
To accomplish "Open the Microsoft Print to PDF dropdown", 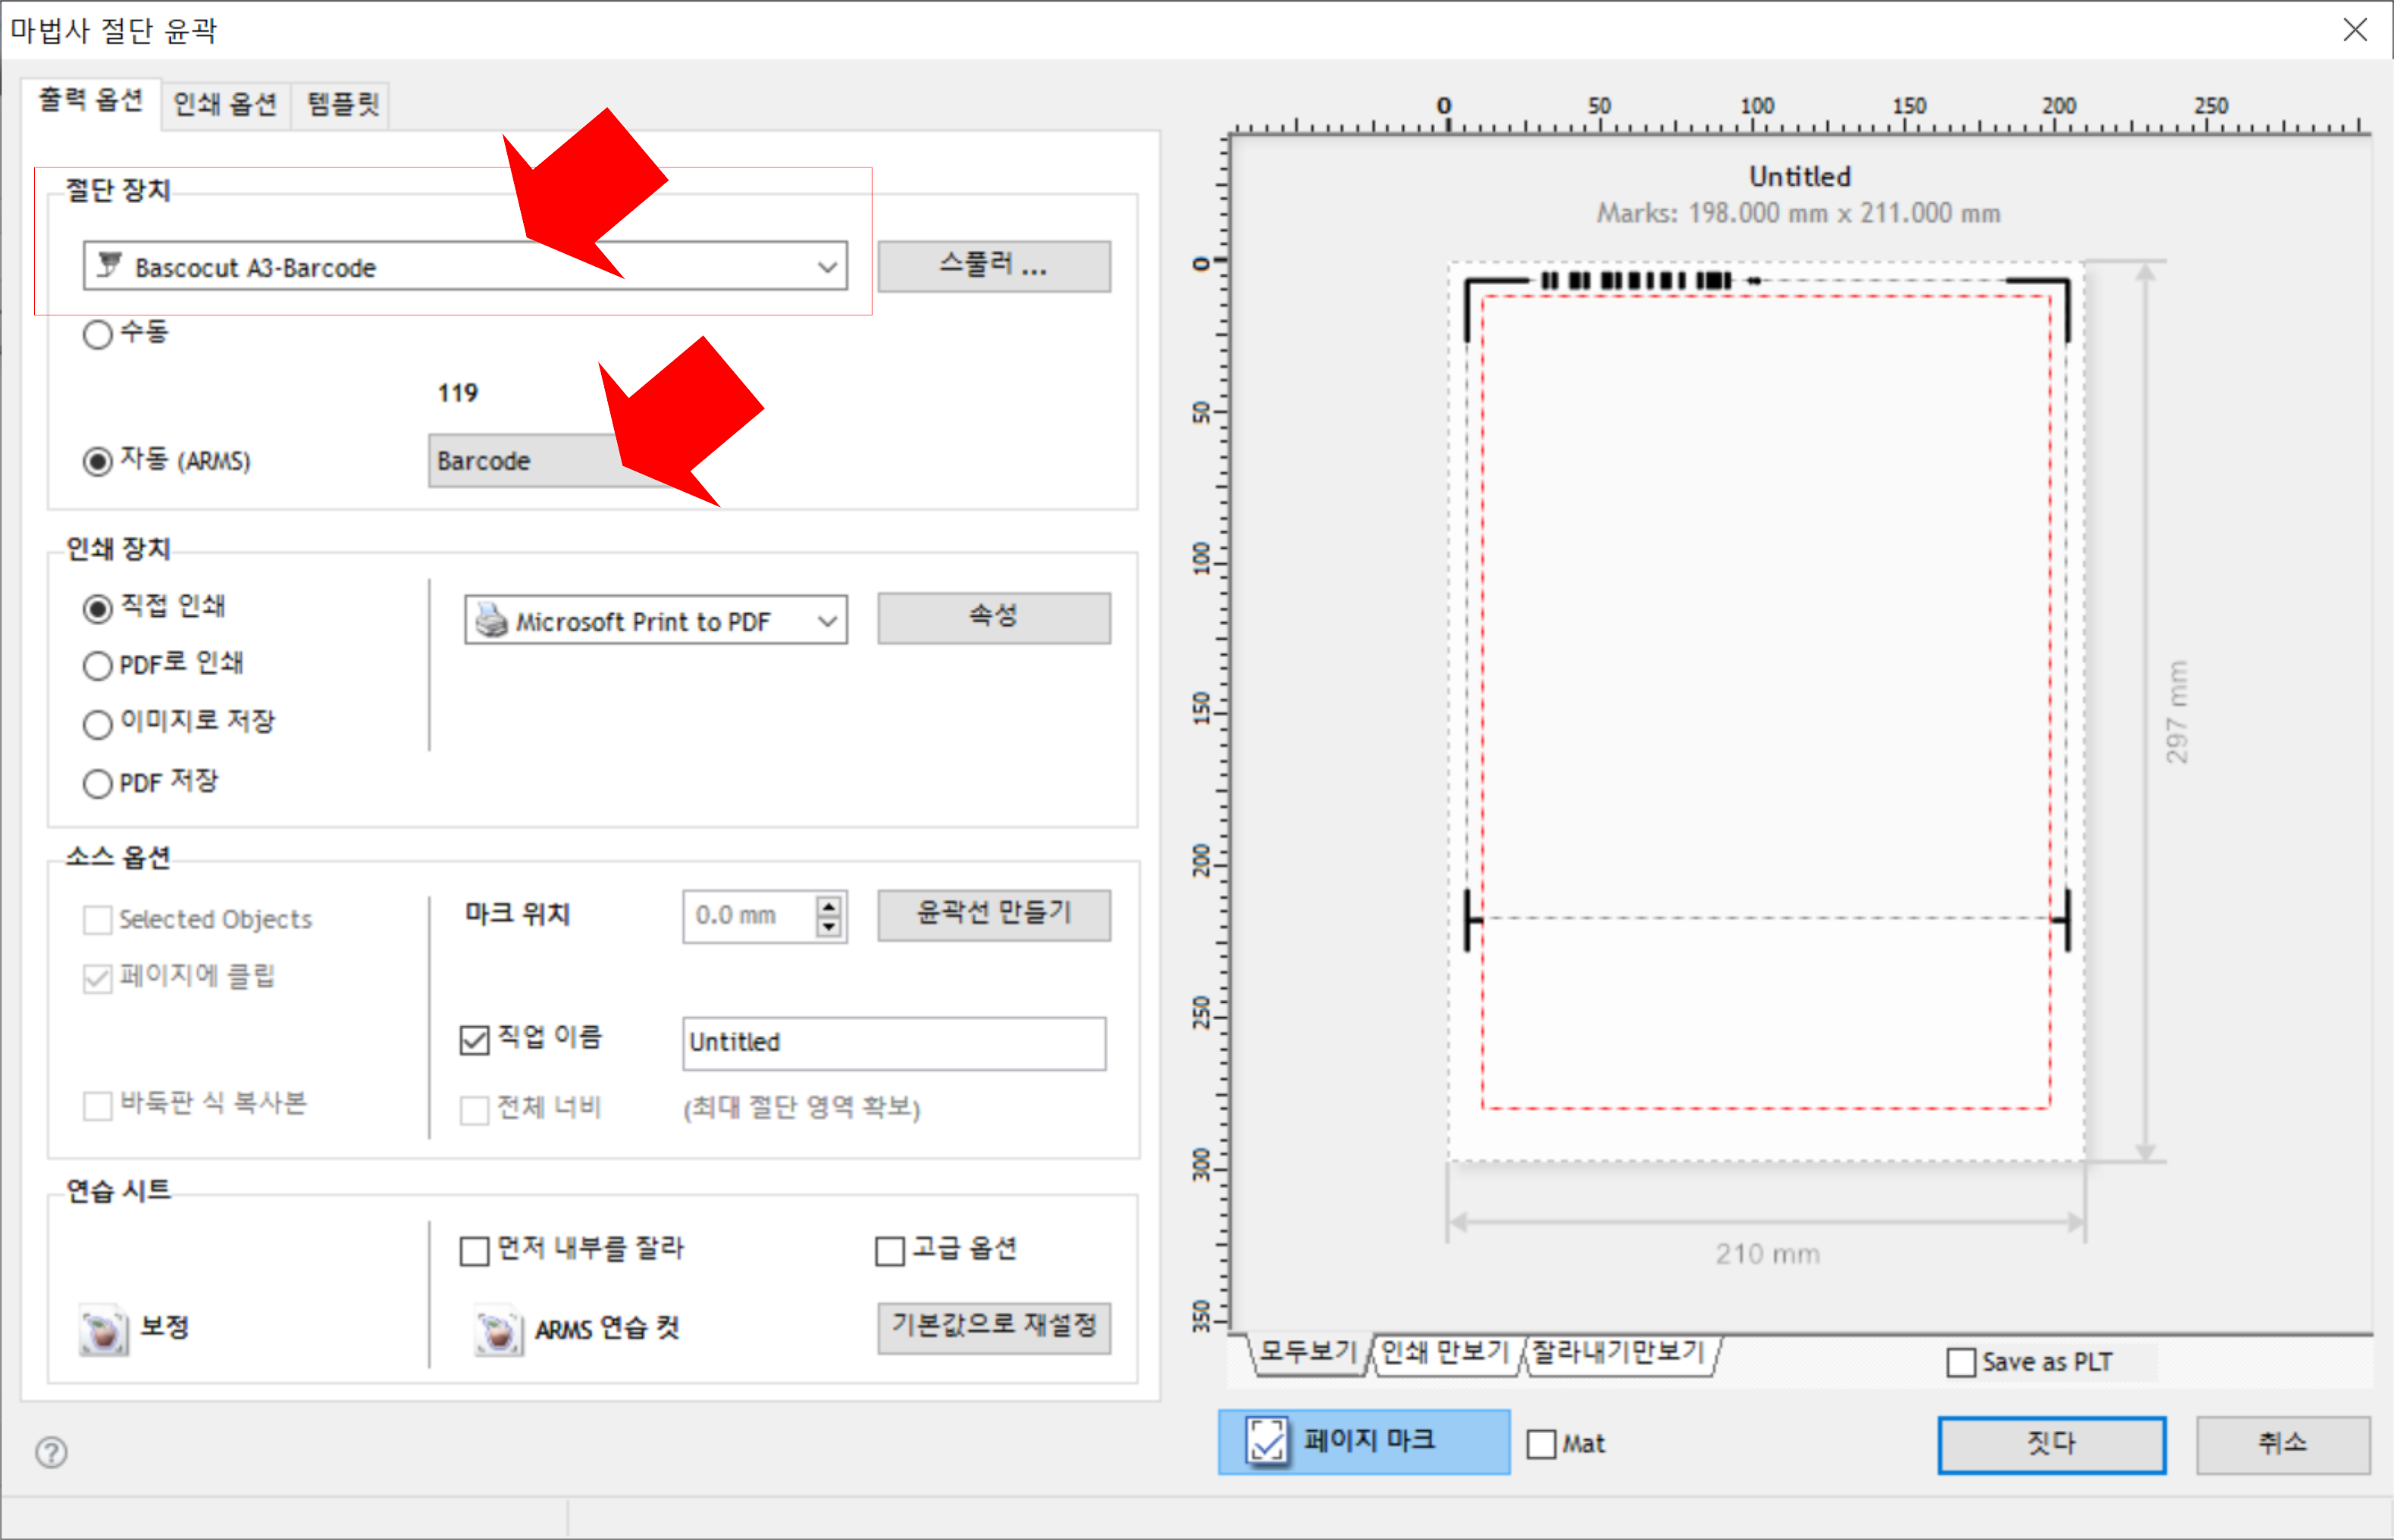I will click(x=826, y=621).
